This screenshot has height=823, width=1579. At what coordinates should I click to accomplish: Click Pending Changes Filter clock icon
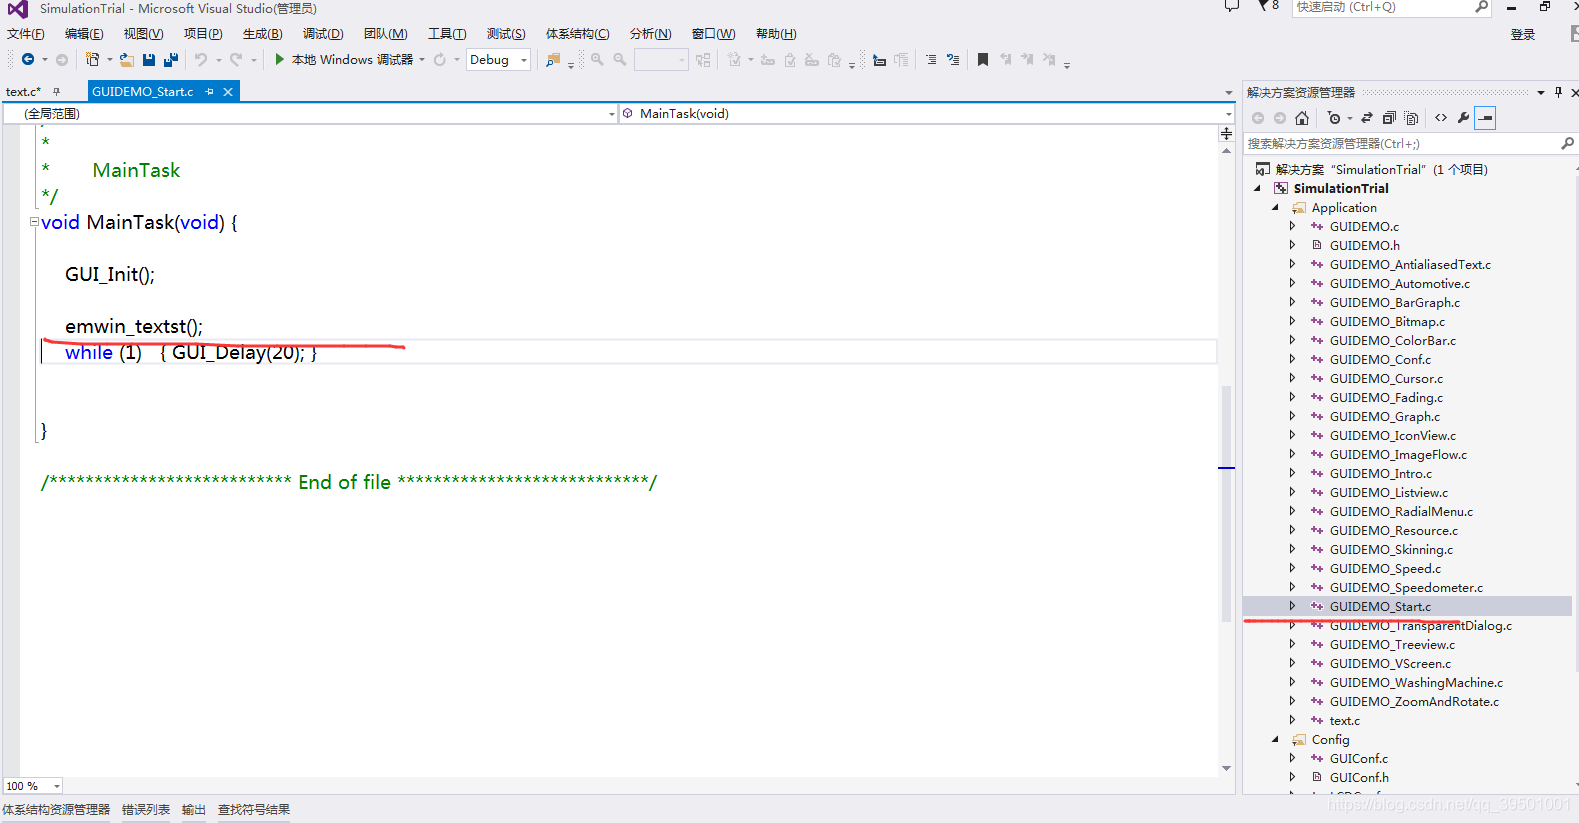coord(1334,118)
